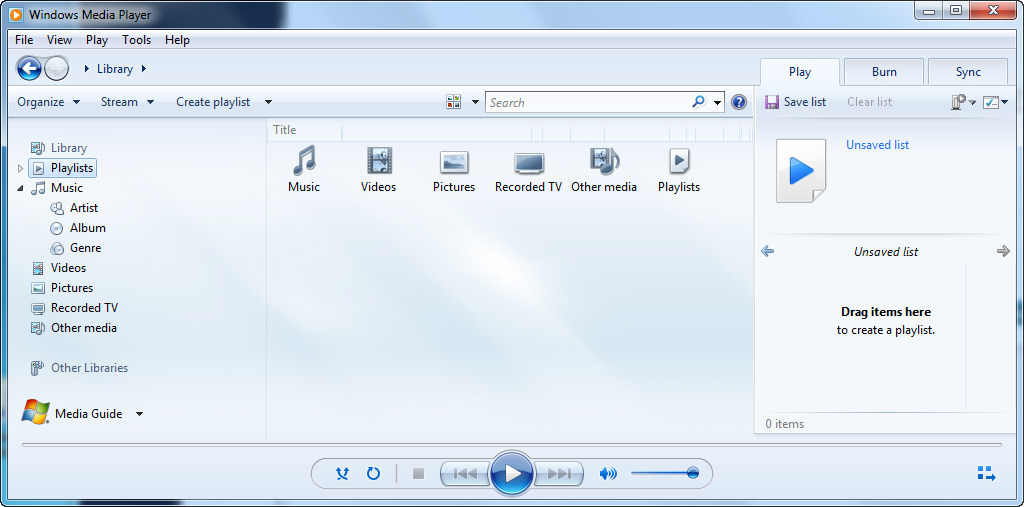Open the File menu
Image resolution: width=1024 pixels, height=507 pixels.
coord(24,40)
